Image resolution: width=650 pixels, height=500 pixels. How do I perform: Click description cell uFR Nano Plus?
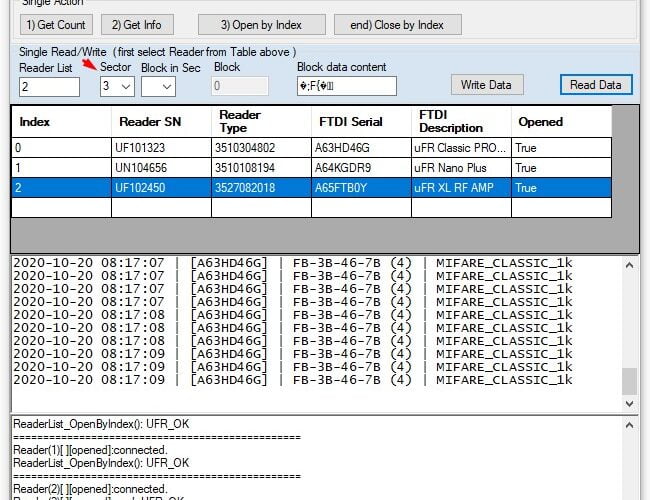coord(461,168)
